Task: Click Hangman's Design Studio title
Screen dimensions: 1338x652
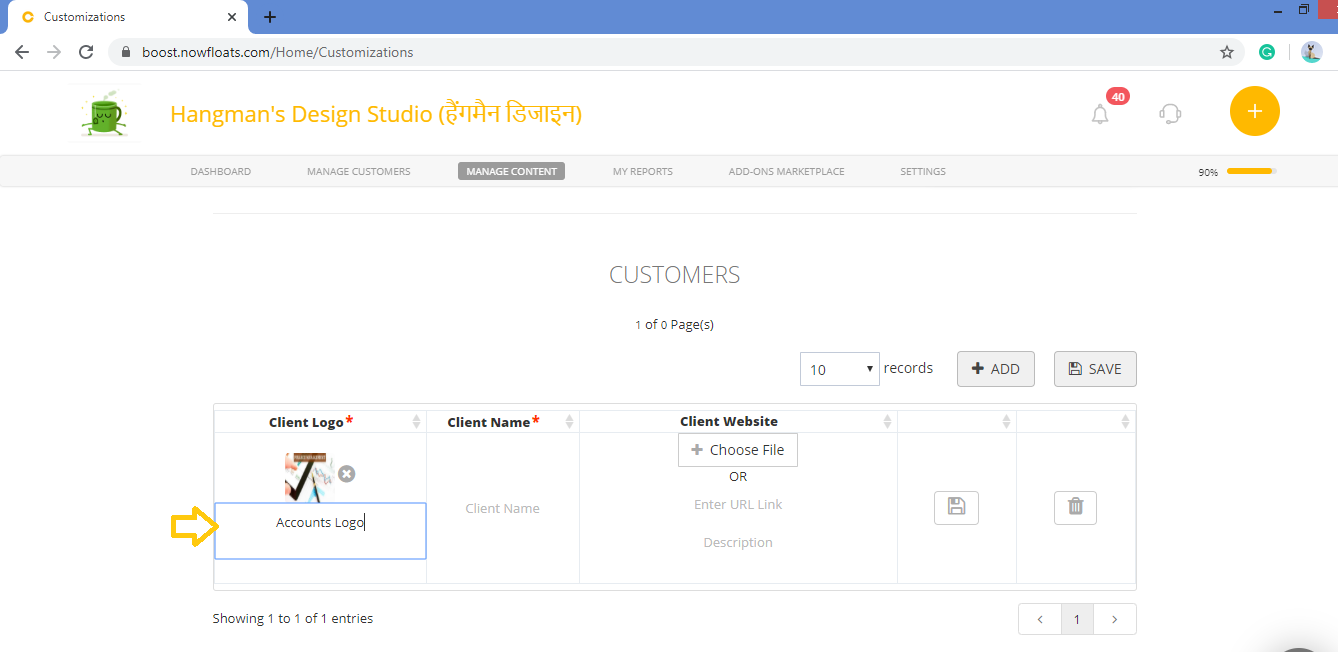Action: click(376, 114)
